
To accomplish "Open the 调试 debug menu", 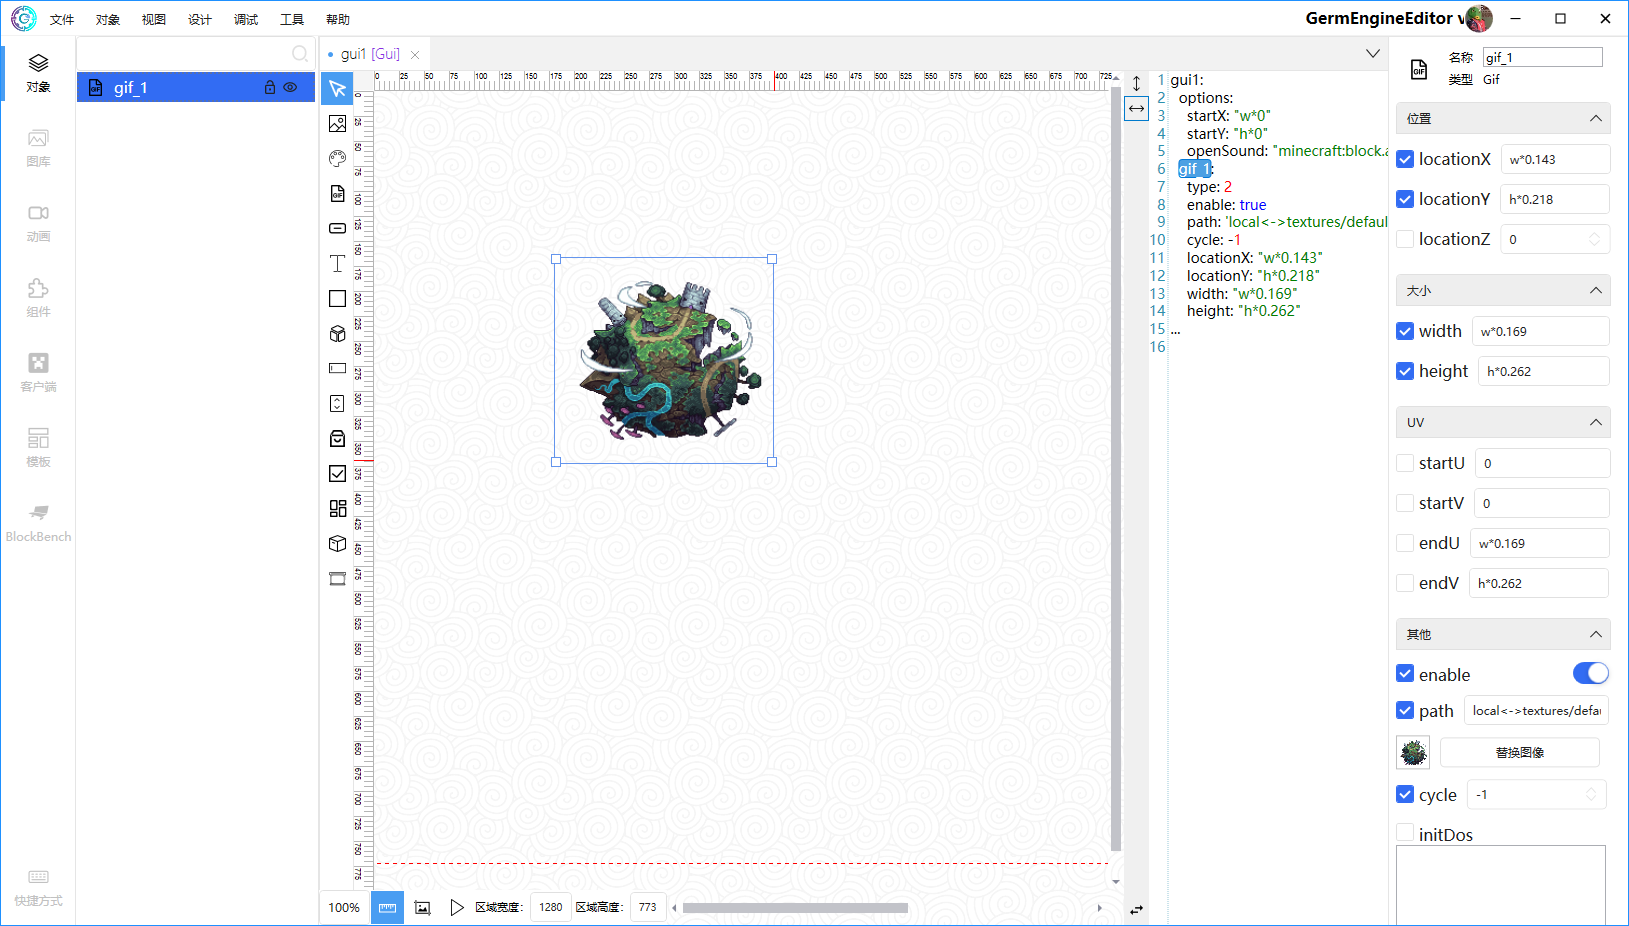I will click(246, 19).
